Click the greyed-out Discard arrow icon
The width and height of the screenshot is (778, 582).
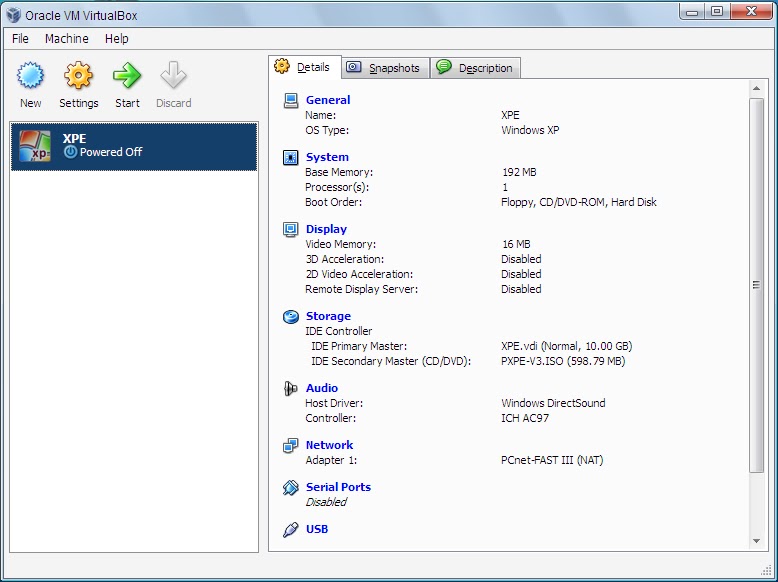[x=173, y=75]
